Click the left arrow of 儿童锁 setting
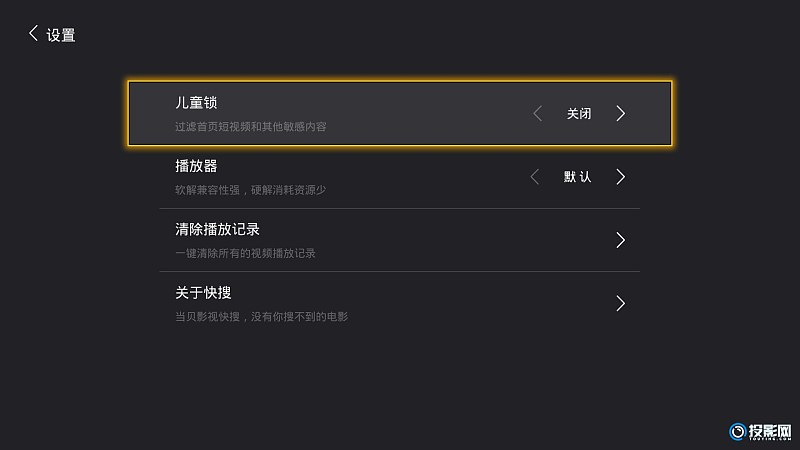The width and height of the screenshot is (800, 450). pyautogui.click(x=537, y=113)
